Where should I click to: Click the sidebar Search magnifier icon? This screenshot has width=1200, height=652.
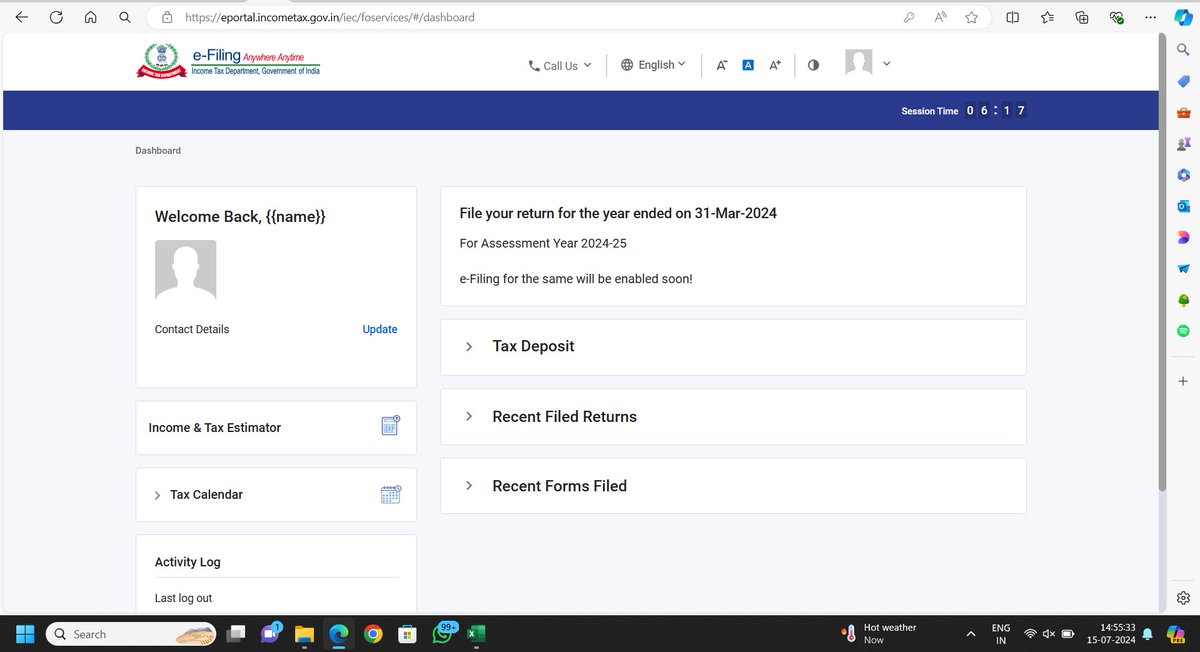point(1183,48)
